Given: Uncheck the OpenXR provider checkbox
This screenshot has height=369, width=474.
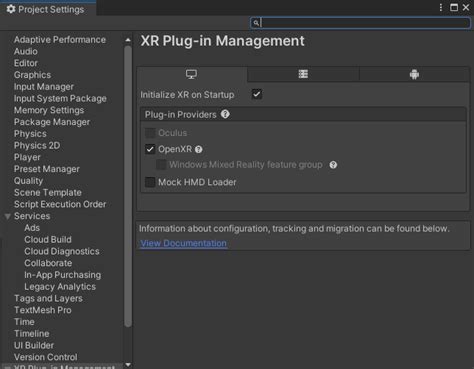Looking at the screenshot, I should [x=150, y=149].
